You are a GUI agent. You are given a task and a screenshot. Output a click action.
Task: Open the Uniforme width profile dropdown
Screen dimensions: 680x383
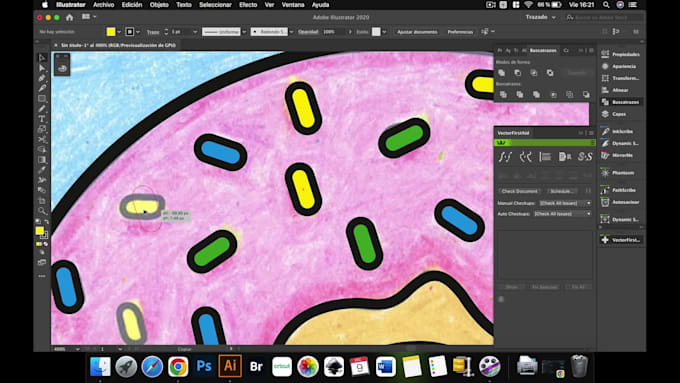point(244,32)
